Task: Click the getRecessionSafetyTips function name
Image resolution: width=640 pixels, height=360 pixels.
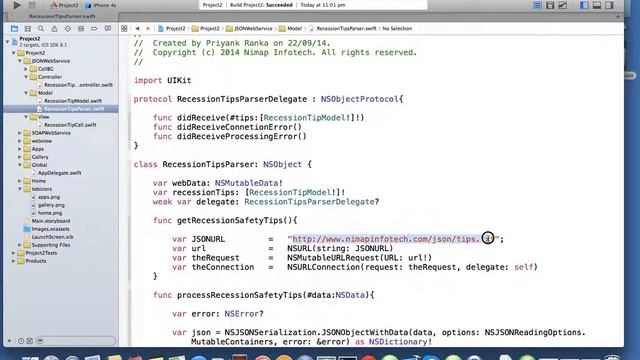Action: [230, 220]
